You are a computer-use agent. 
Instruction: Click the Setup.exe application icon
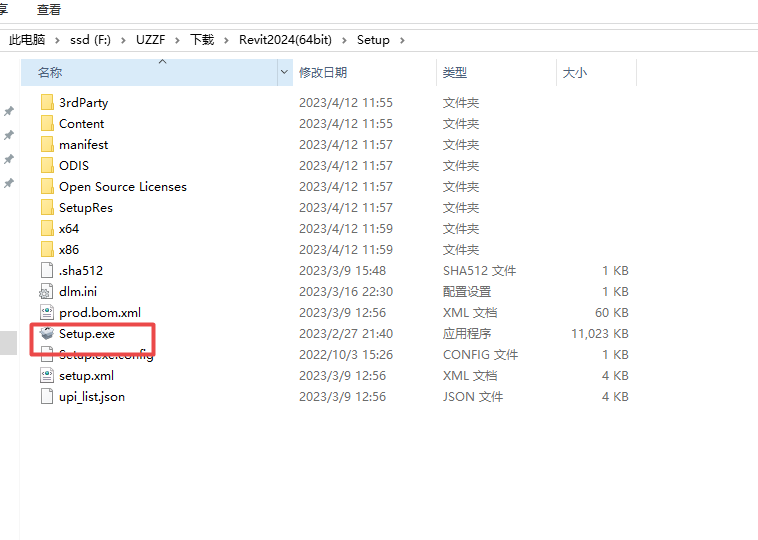(x=46, y=334)
